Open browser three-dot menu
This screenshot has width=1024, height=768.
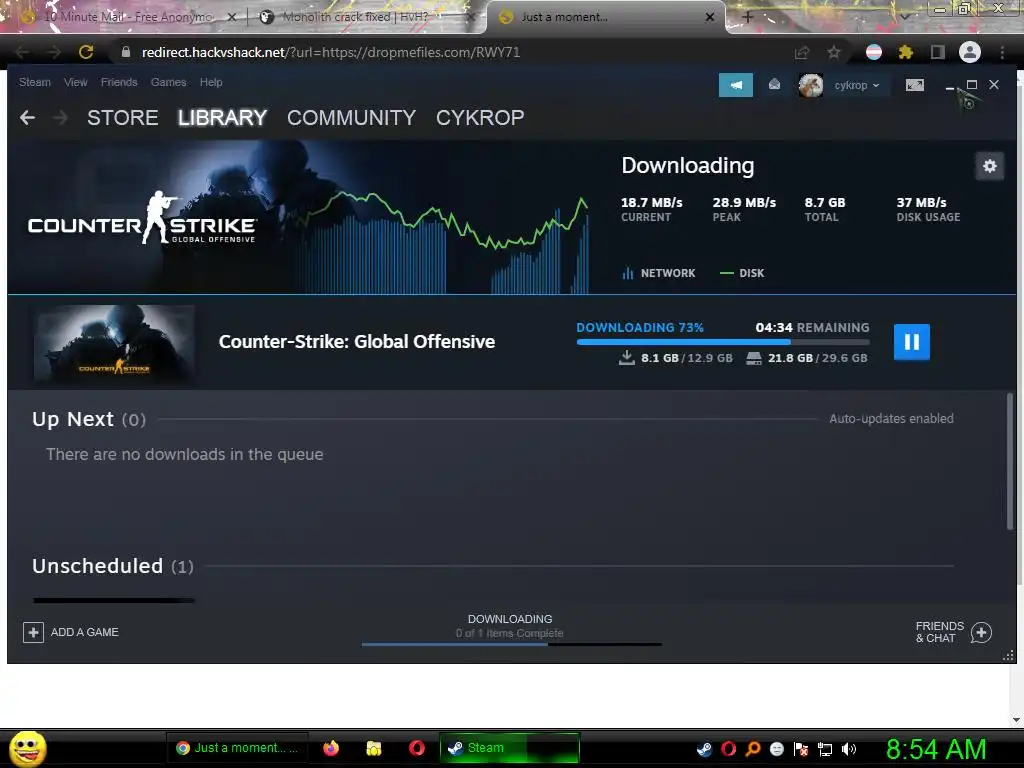tap(1002, 52)
